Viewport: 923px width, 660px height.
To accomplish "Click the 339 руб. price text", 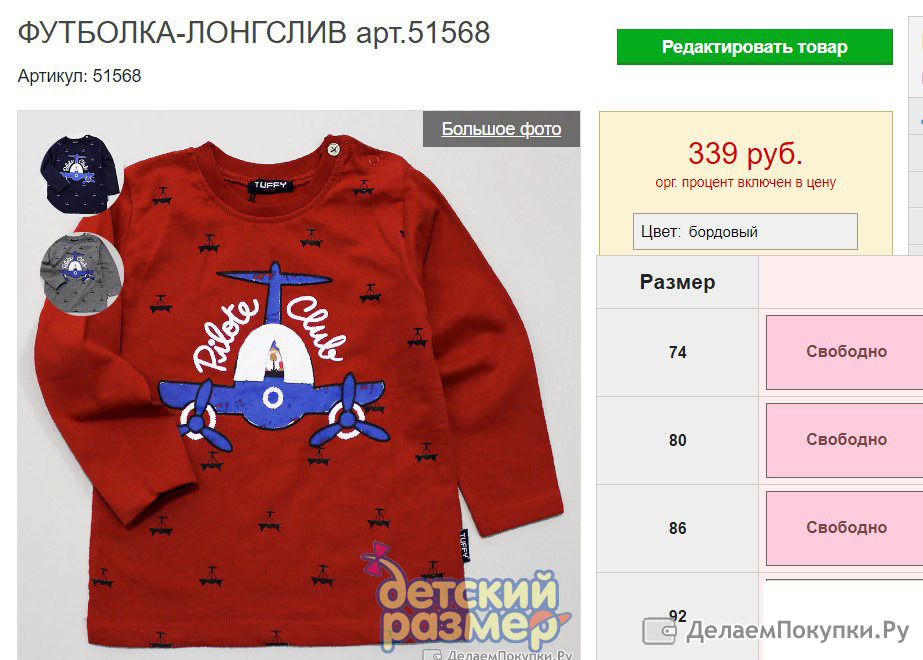I will pyautogui.click(x=745, y=153).
